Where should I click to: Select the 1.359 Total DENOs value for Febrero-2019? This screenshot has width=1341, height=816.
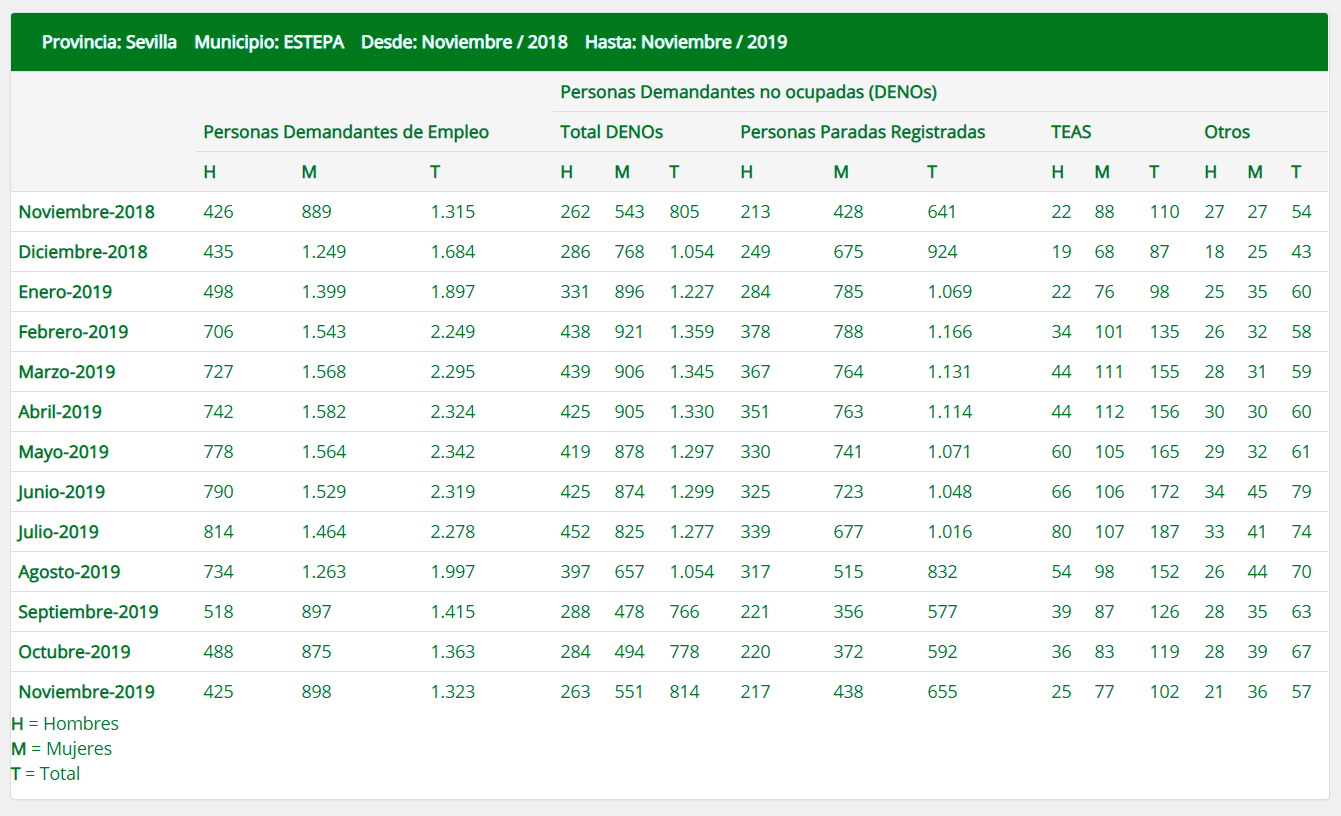pos(691,332)
